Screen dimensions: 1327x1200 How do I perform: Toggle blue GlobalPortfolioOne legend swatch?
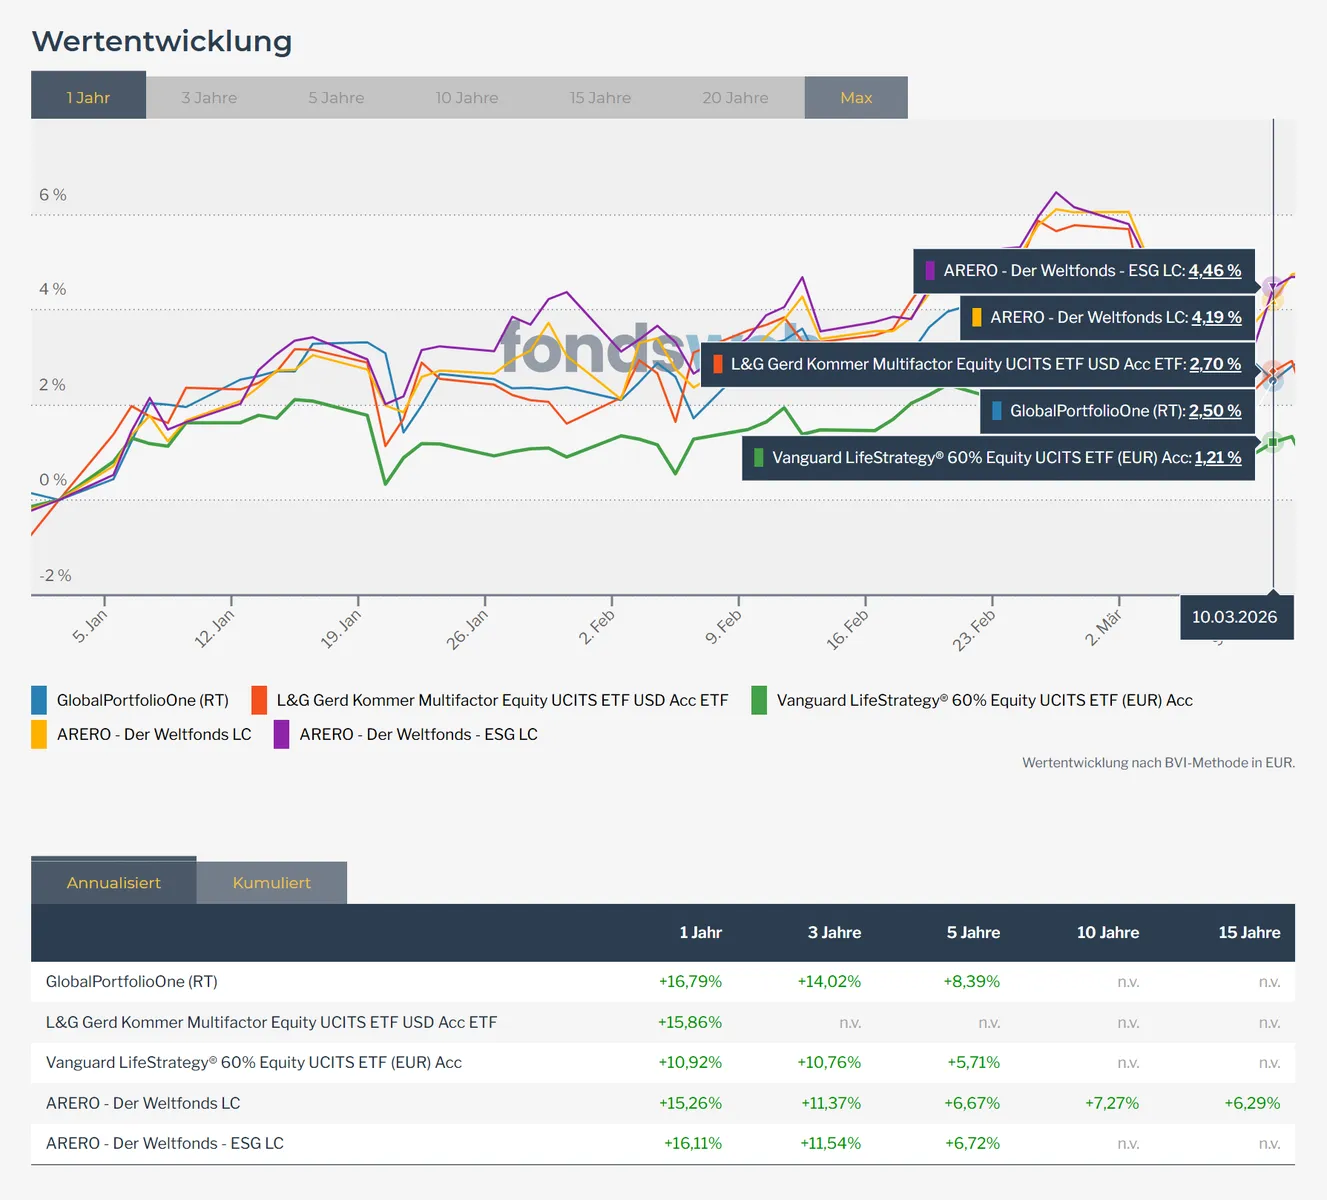[x=39, y=700]
